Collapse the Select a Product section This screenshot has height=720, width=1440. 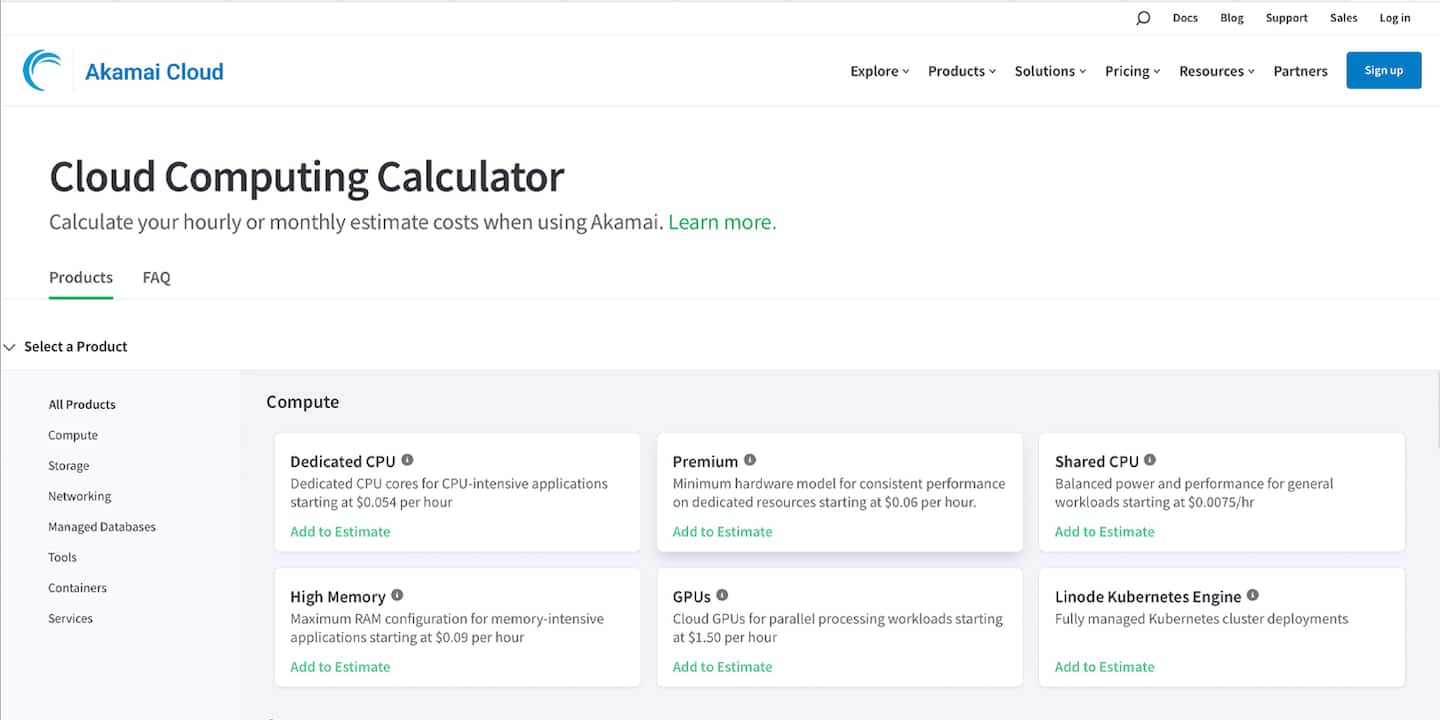(x=10, y=347)
